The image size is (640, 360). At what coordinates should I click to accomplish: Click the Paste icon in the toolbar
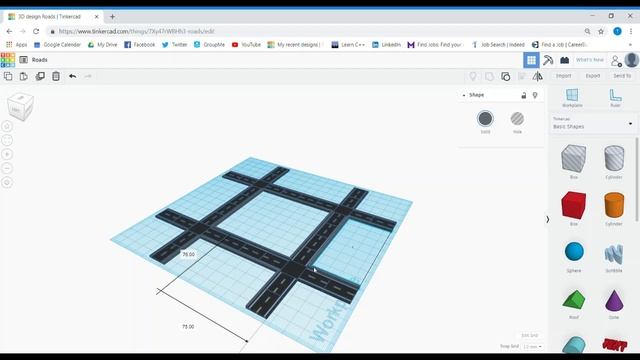coord(24,76)
